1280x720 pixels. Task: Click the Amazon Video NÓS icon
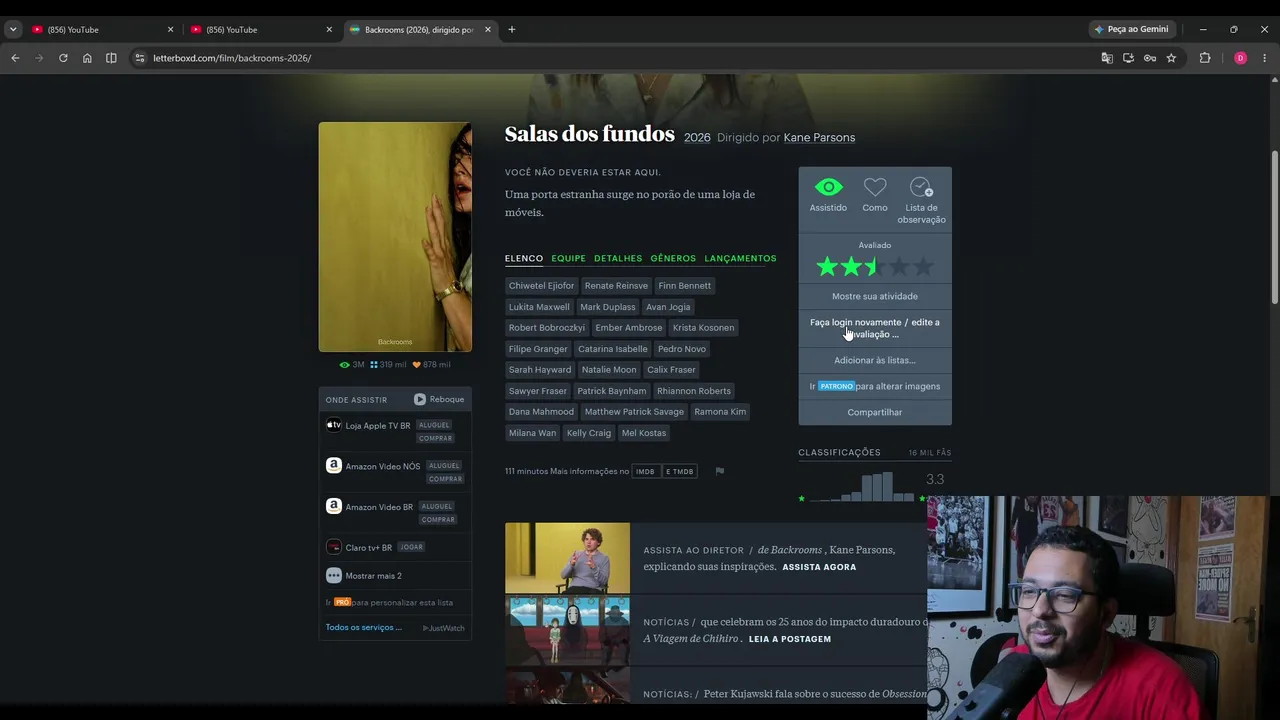[334, 465]
